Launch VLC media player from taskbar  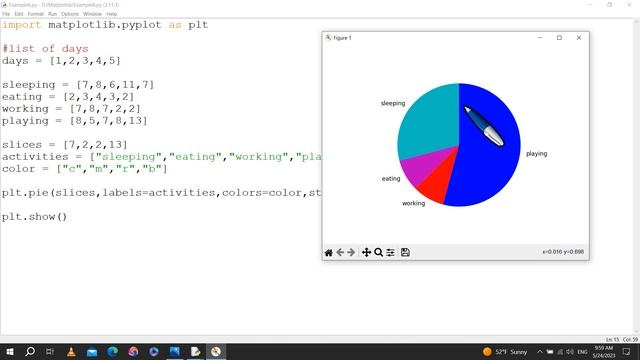coord(71,351)
